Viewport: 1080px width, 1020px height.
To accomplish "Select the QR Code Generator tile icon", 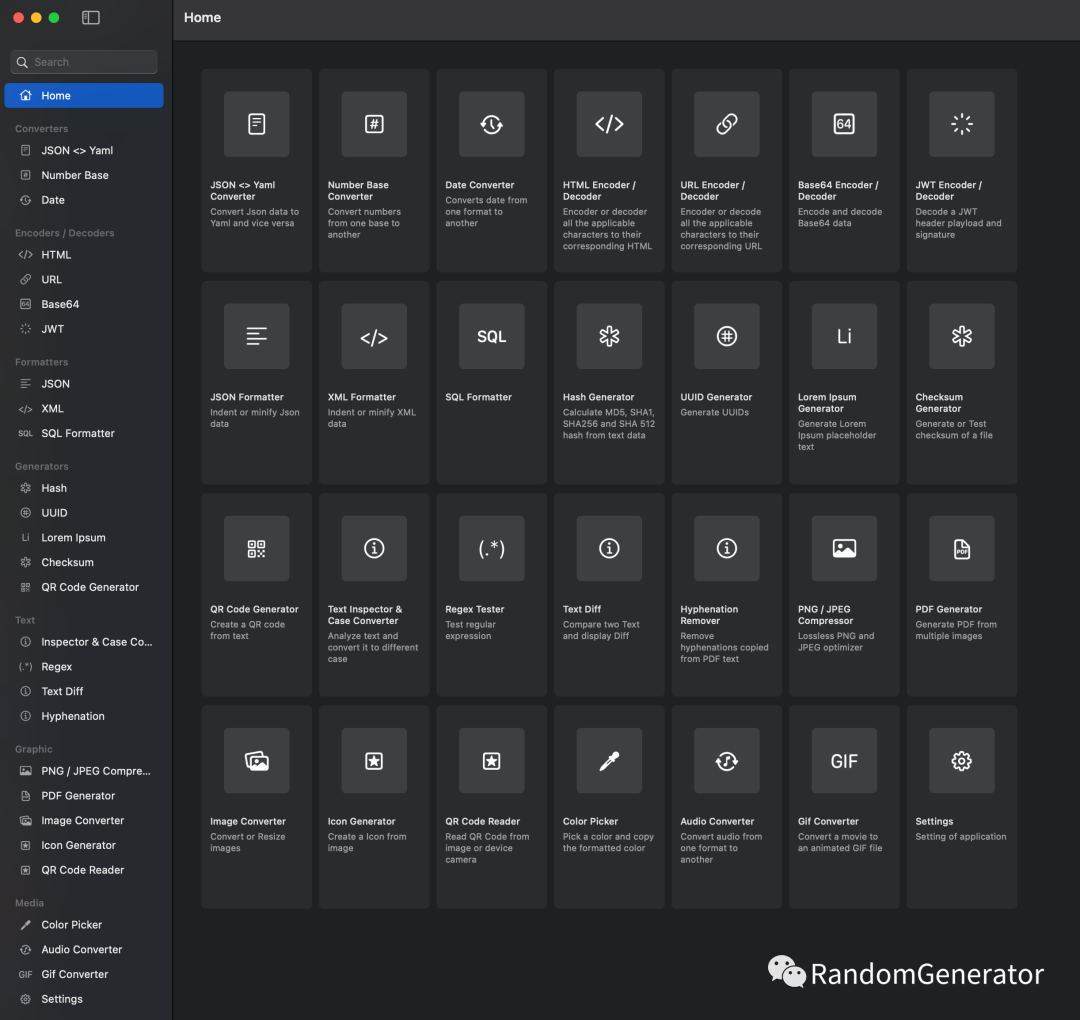I will pyautogui.click(x=257, y=548).
